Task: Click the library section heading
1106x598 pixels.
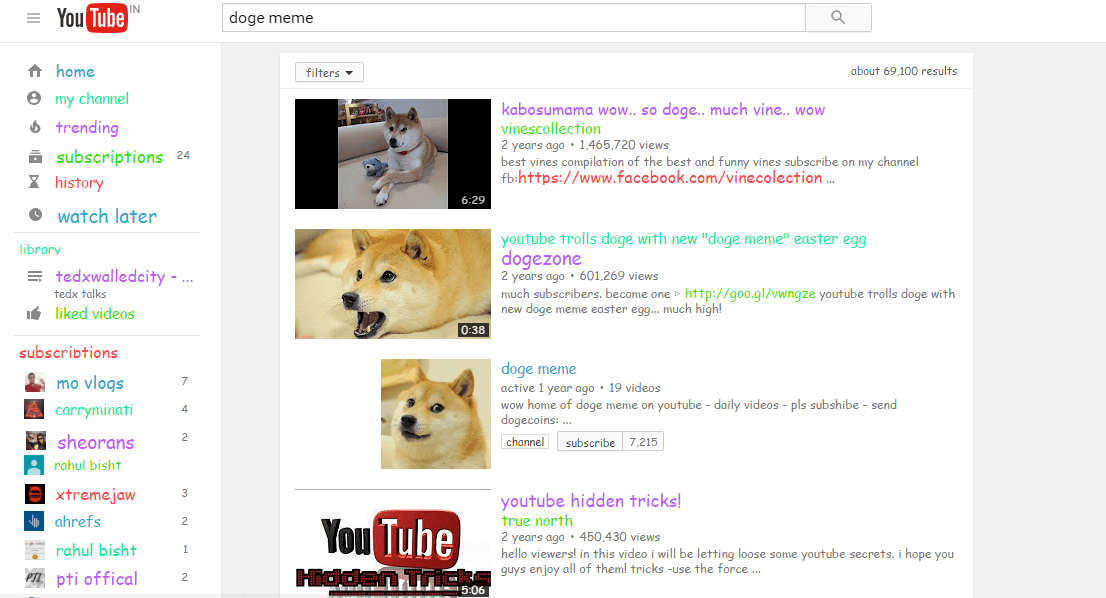Action: 40,249
